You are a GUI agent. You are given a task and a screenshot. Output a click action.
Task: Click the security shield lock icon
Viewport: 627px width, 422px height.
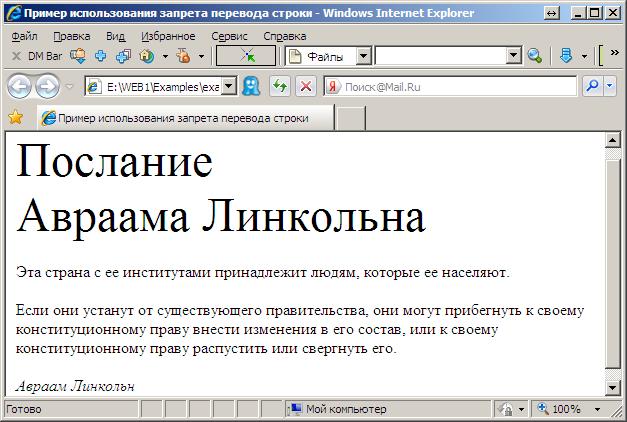505,409
